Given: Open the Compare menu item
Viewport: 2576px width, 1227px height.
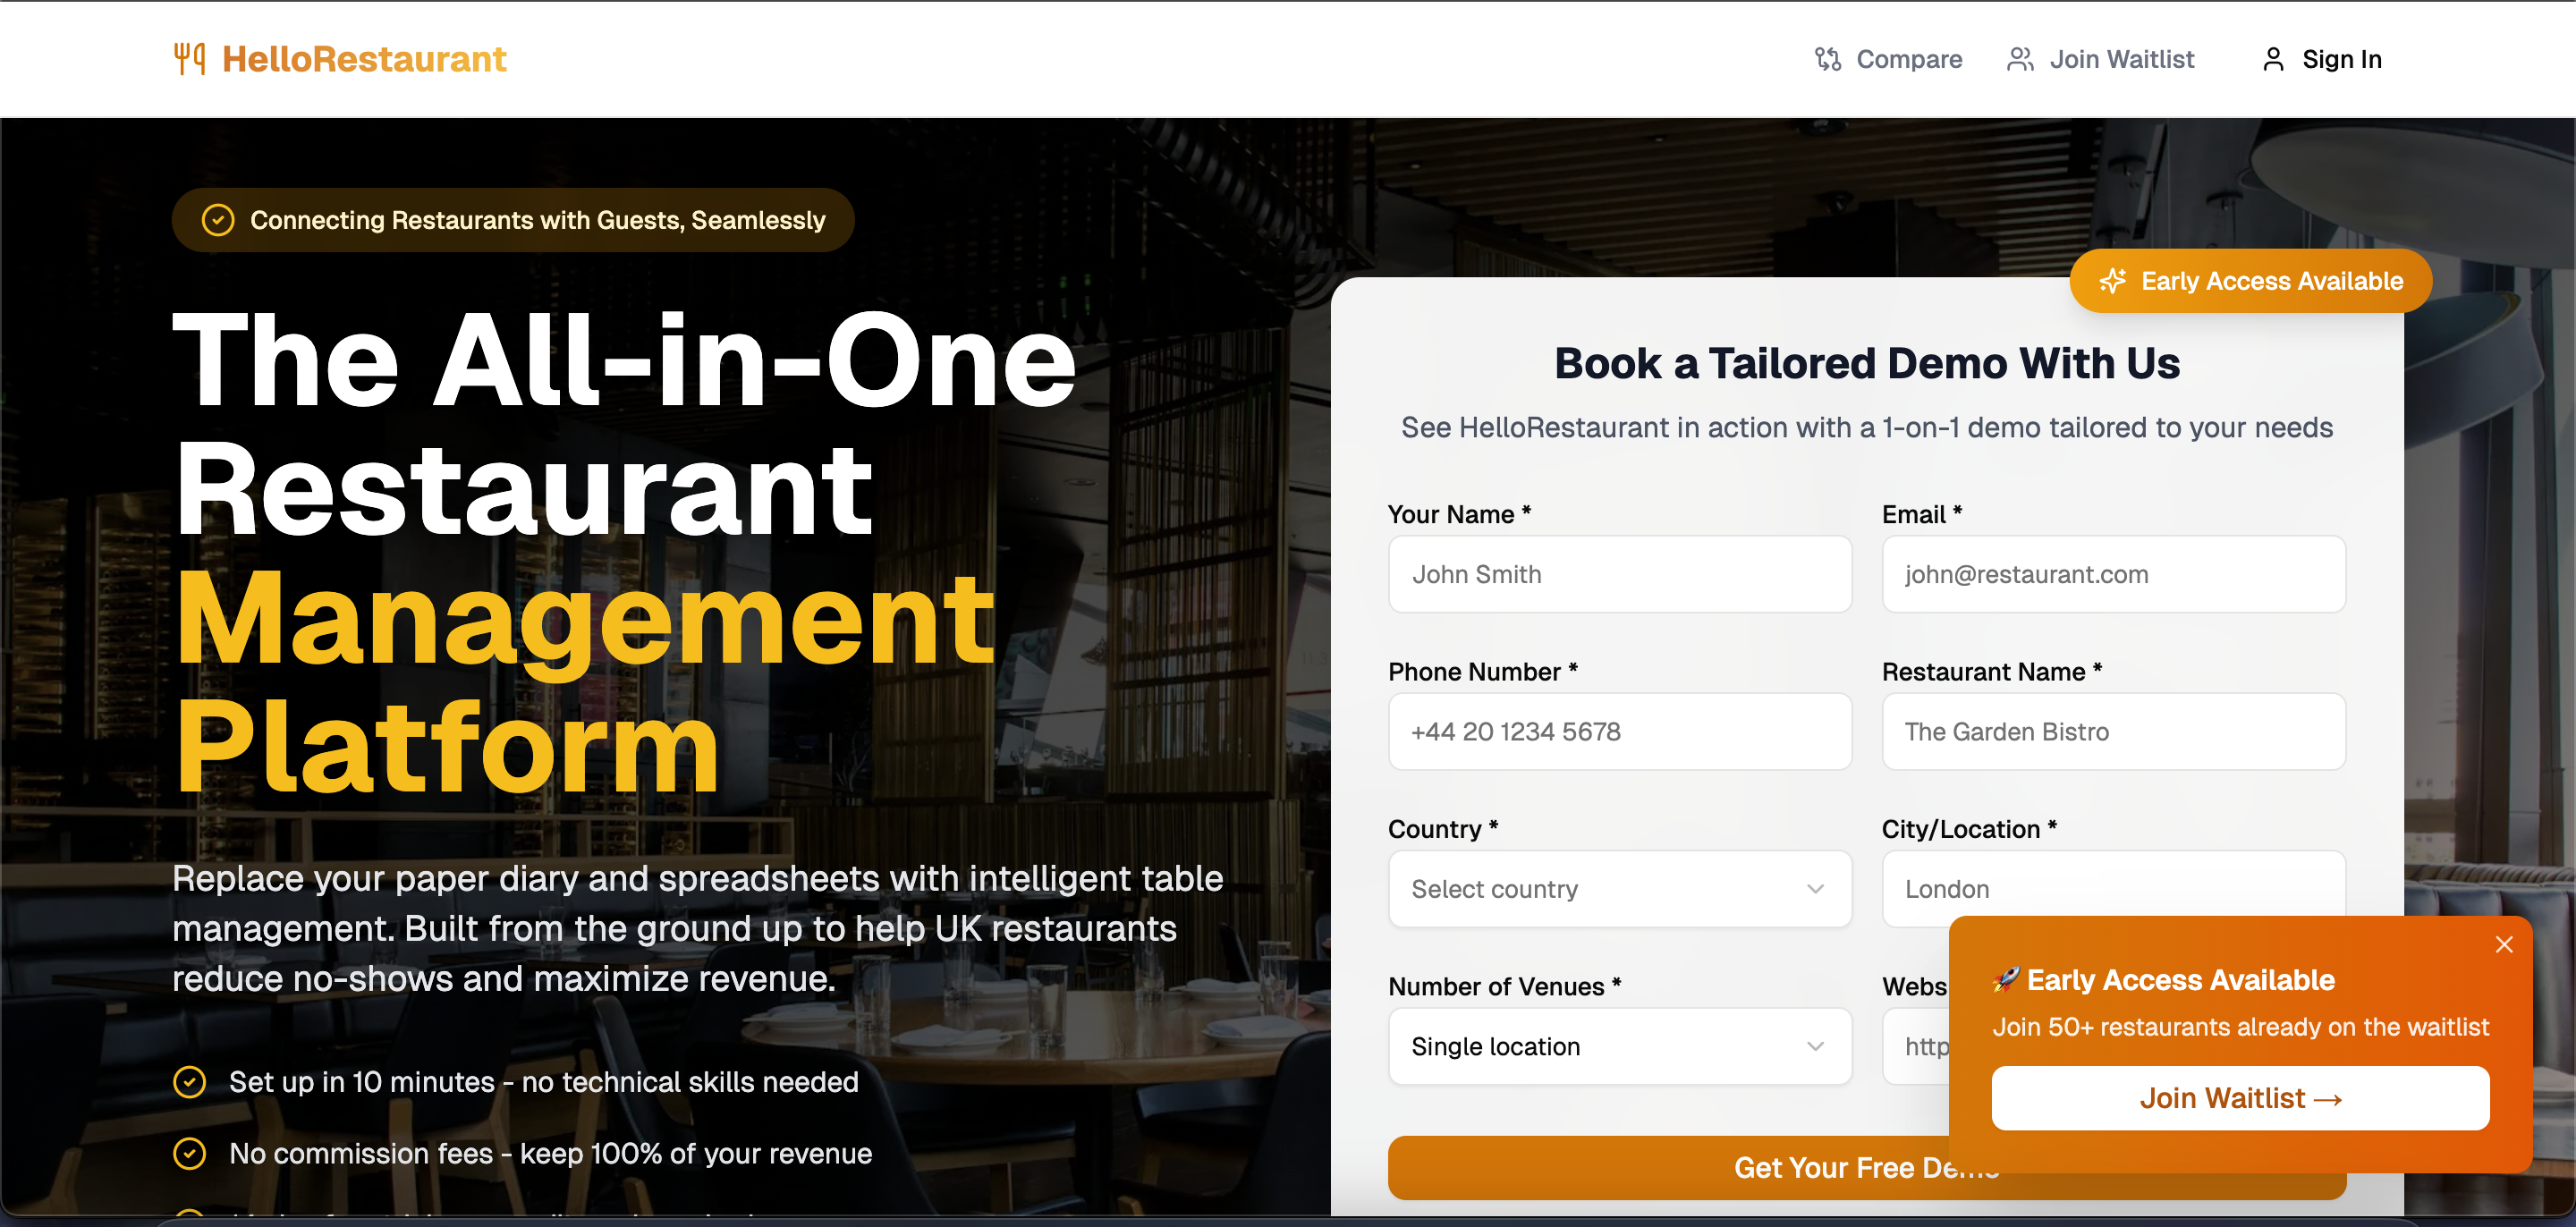Looking at the screenshot, I should pyautogui.click(x=1888, y=60).
